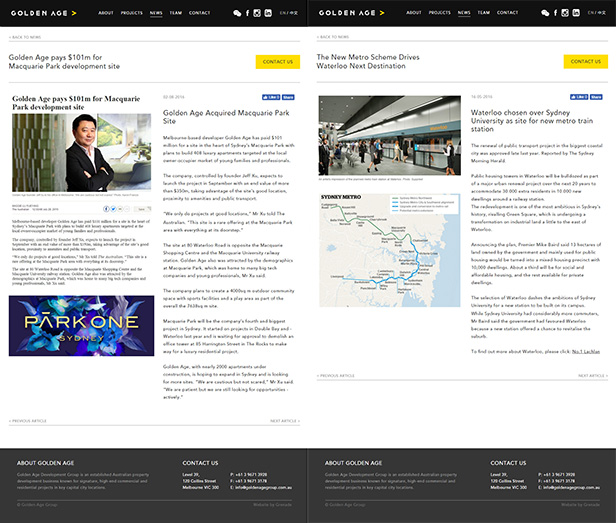Open Instagram icon in left page header

pyautogui.click(x=257, y=13)
